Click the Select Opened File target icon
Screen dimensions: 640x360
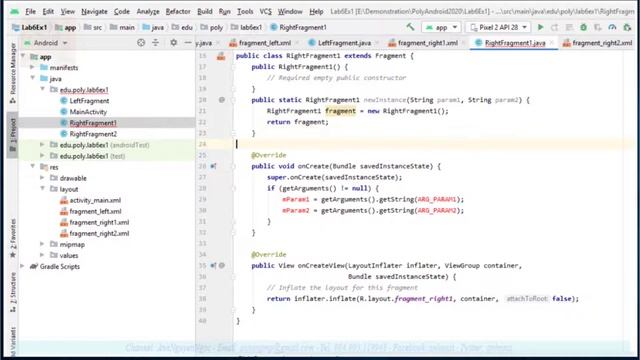(141, 42)
